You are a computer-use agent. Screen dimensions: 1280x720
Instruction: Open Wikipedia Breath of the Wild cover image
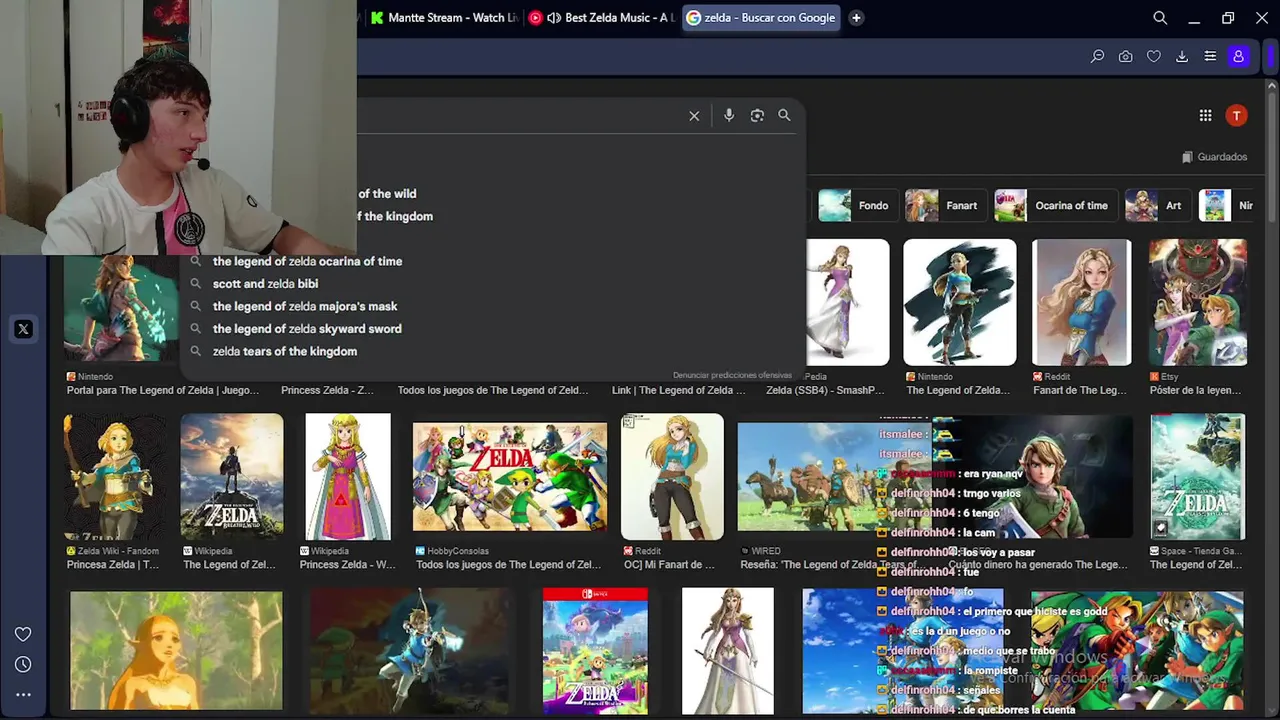(x=232, y=477)
